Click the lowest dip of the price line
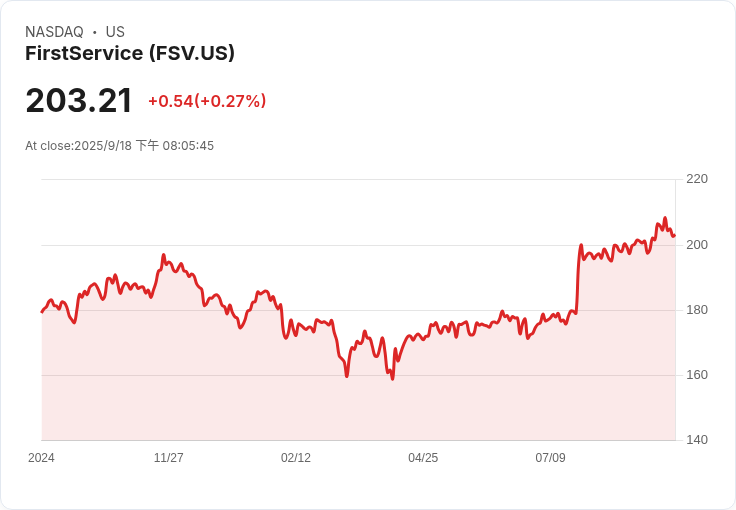 [392, 379]
